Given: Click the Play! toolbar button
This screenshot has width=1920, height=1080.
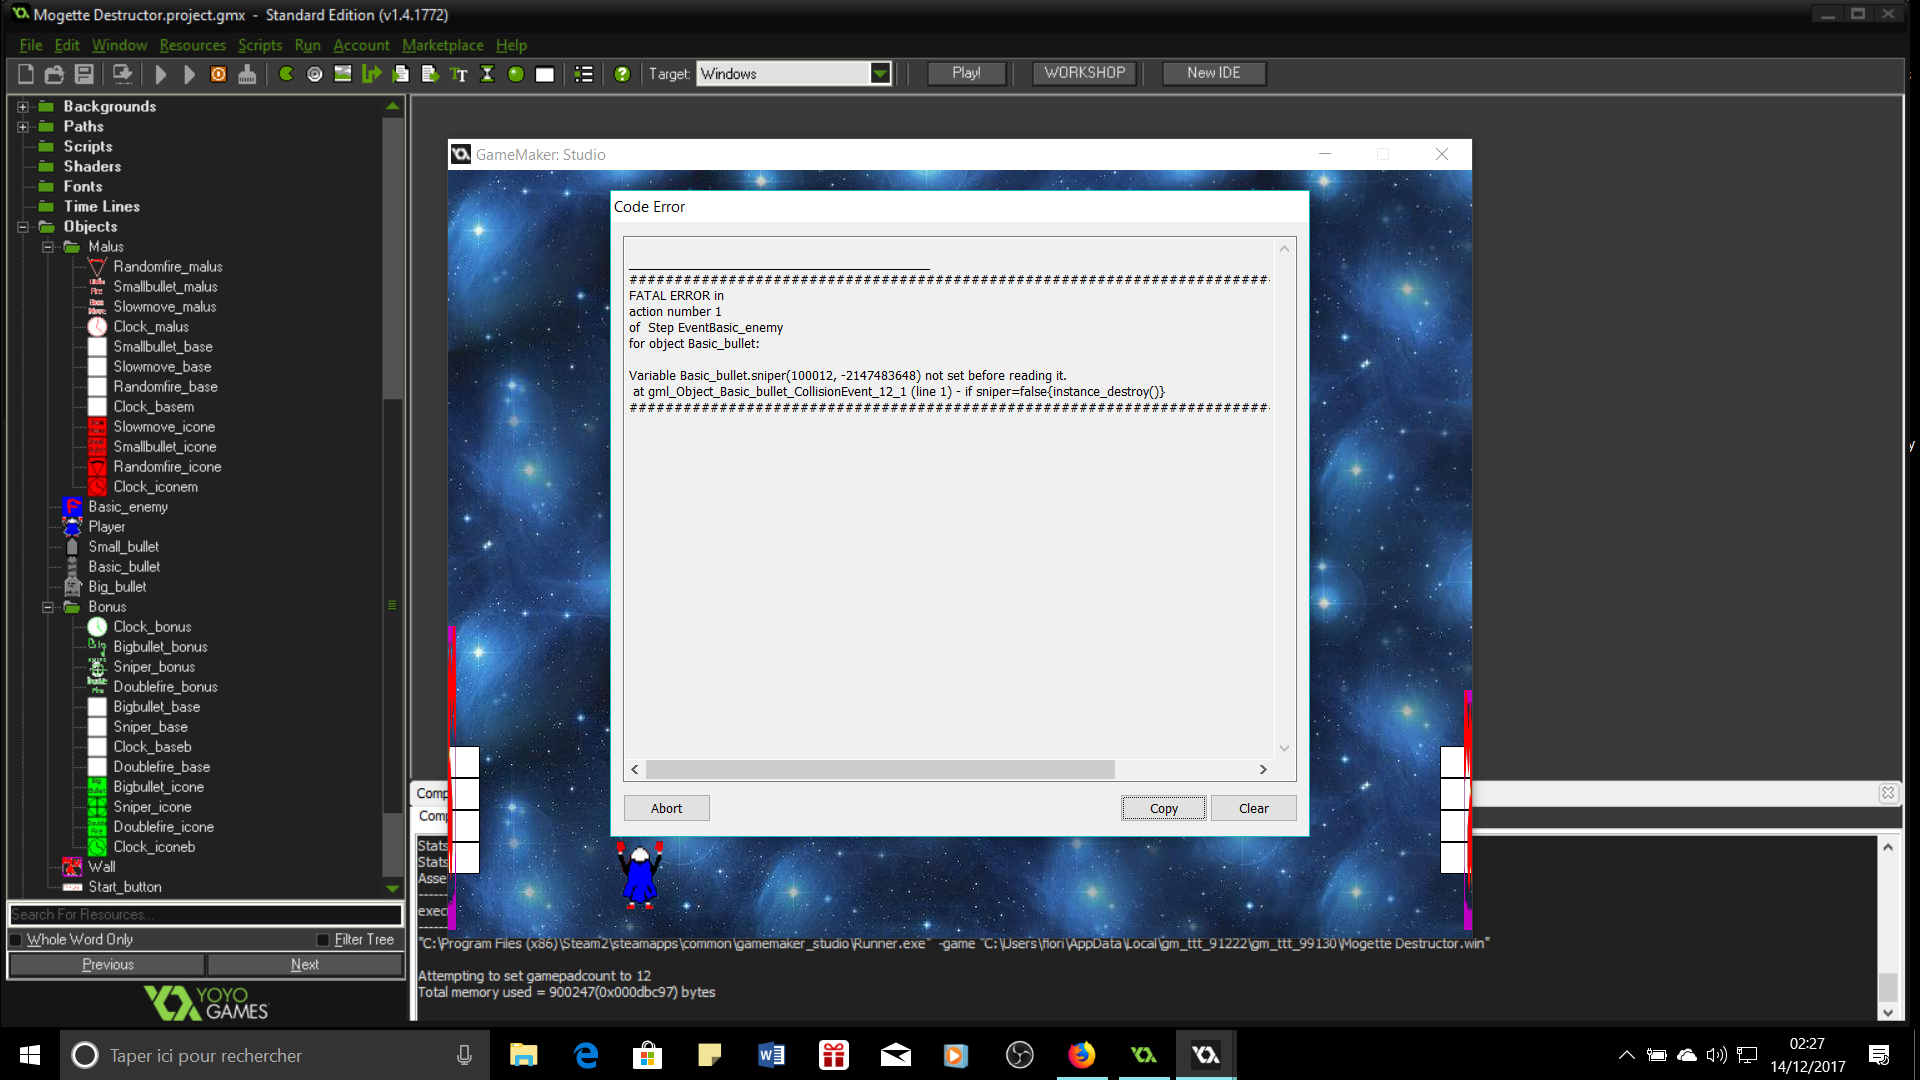Looking at the screenshot, I should pyautogui.click(x=967, y=73).
